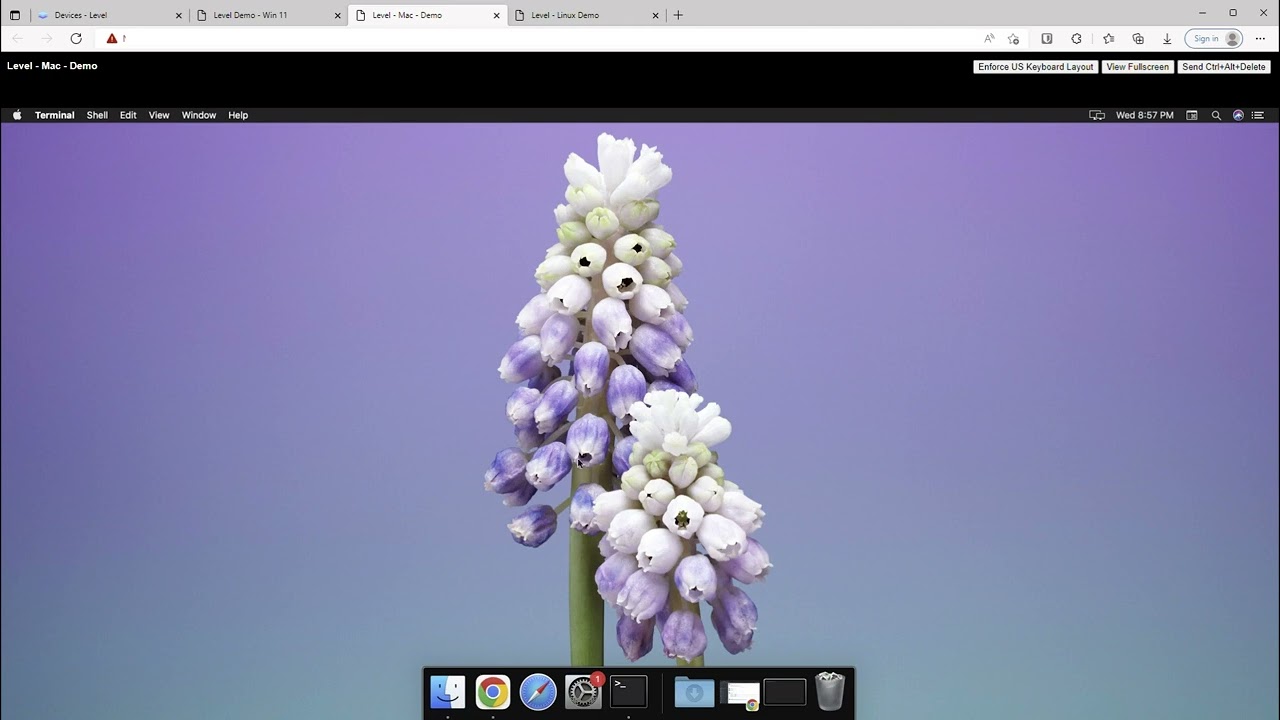Add this page to favorites
1280x720 pixels.
[1014, 38]
